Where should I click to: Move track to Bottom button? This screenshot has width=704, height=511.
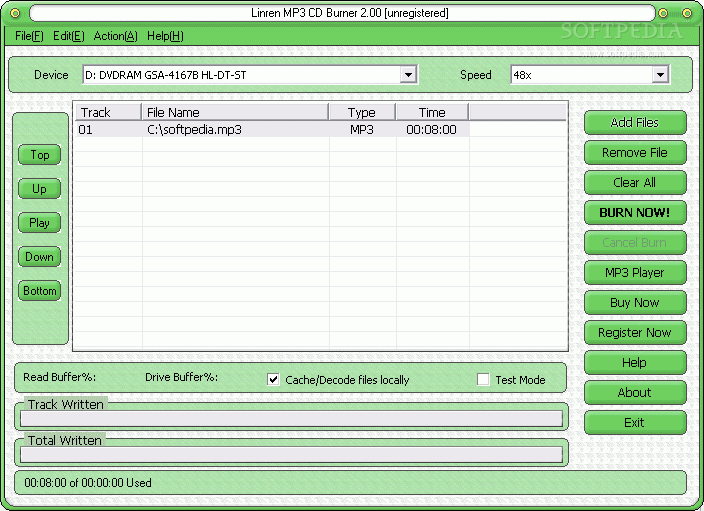tap(40, 291)
